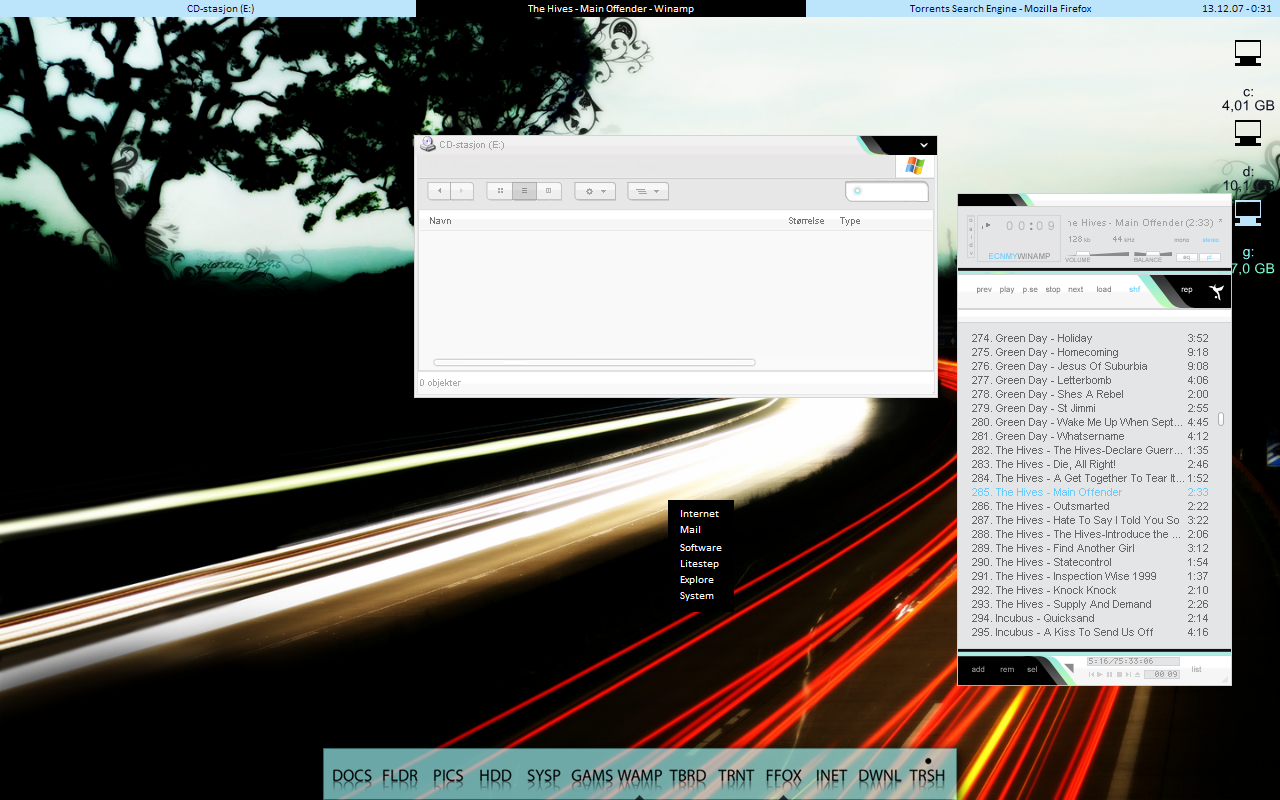
Task: Toggle rep repeat in Winamp
Action: pyautogui.click(x=1187, y=290)
